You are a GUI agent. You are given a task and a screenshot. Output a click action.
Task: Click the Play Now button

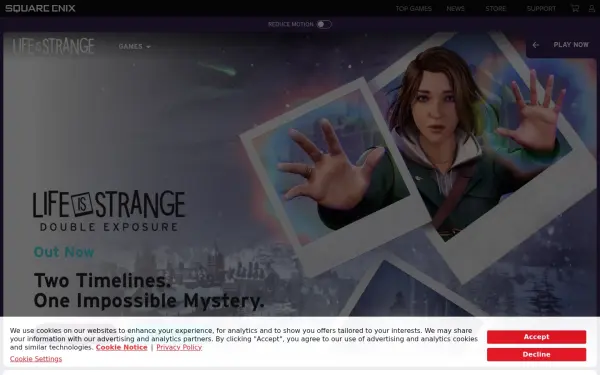(x=571, y=45)
